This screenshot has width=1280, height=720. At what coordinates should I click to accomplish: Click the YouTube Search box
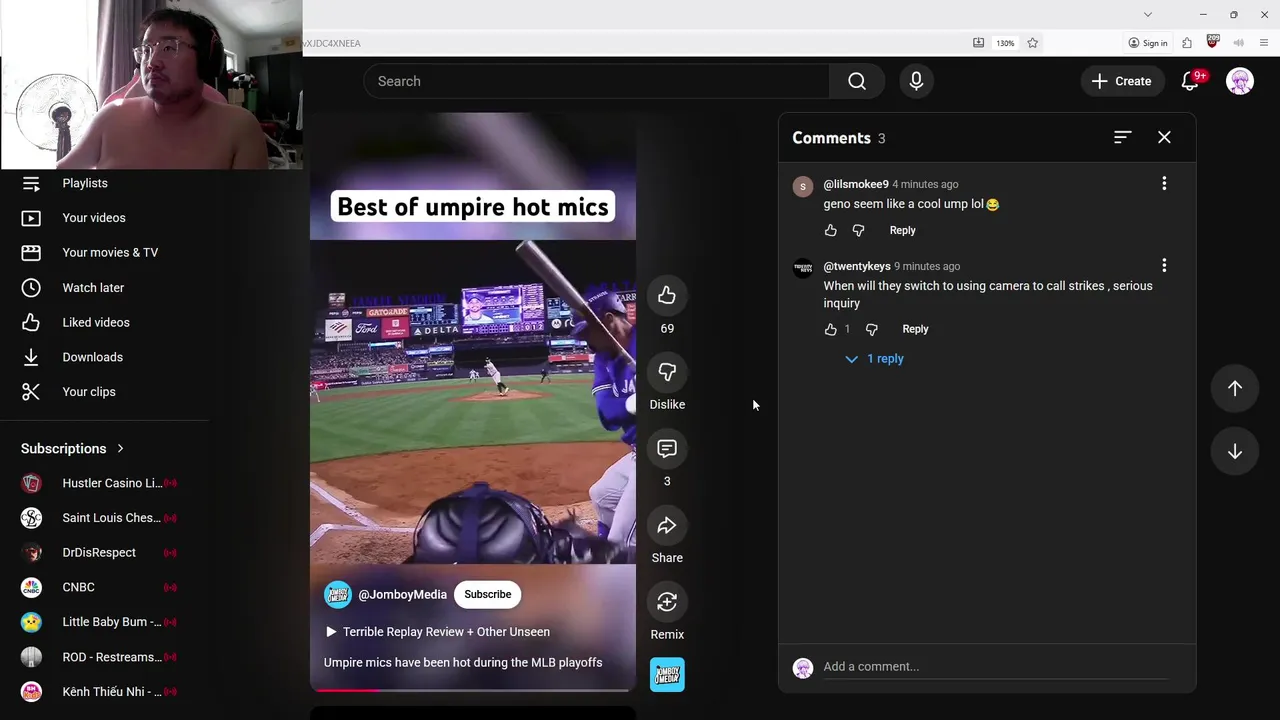point(596,81)
